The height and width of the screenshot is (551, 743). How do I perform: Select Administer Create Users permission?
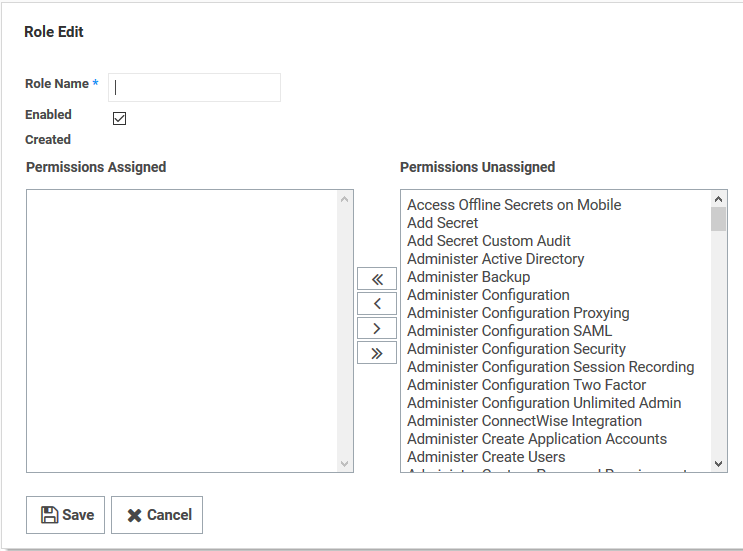pos(486,457)
